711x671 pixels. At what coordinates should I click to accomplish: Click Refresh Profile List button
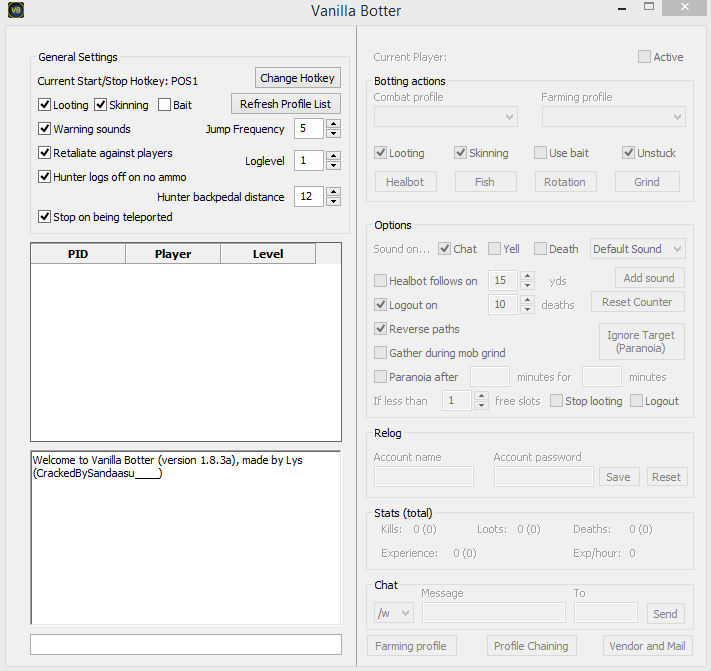click(x=286, y=104)
